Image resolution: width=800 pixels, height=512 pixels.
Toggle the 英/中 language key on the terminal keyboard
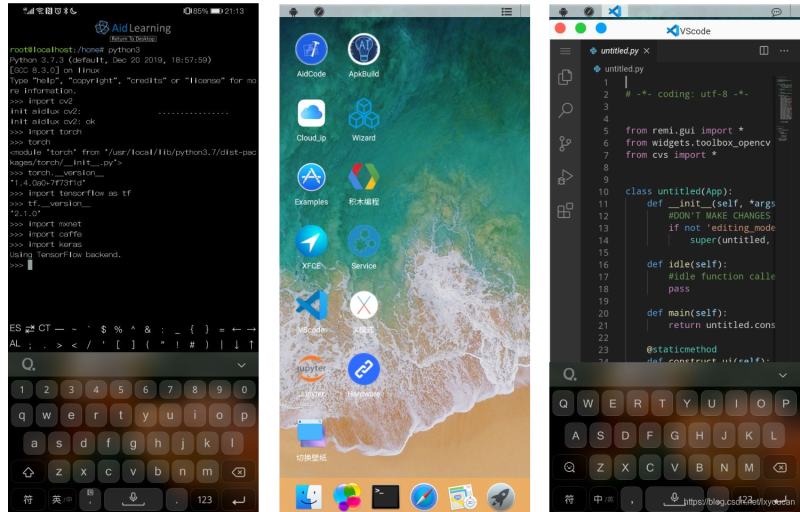pos(62,499)
